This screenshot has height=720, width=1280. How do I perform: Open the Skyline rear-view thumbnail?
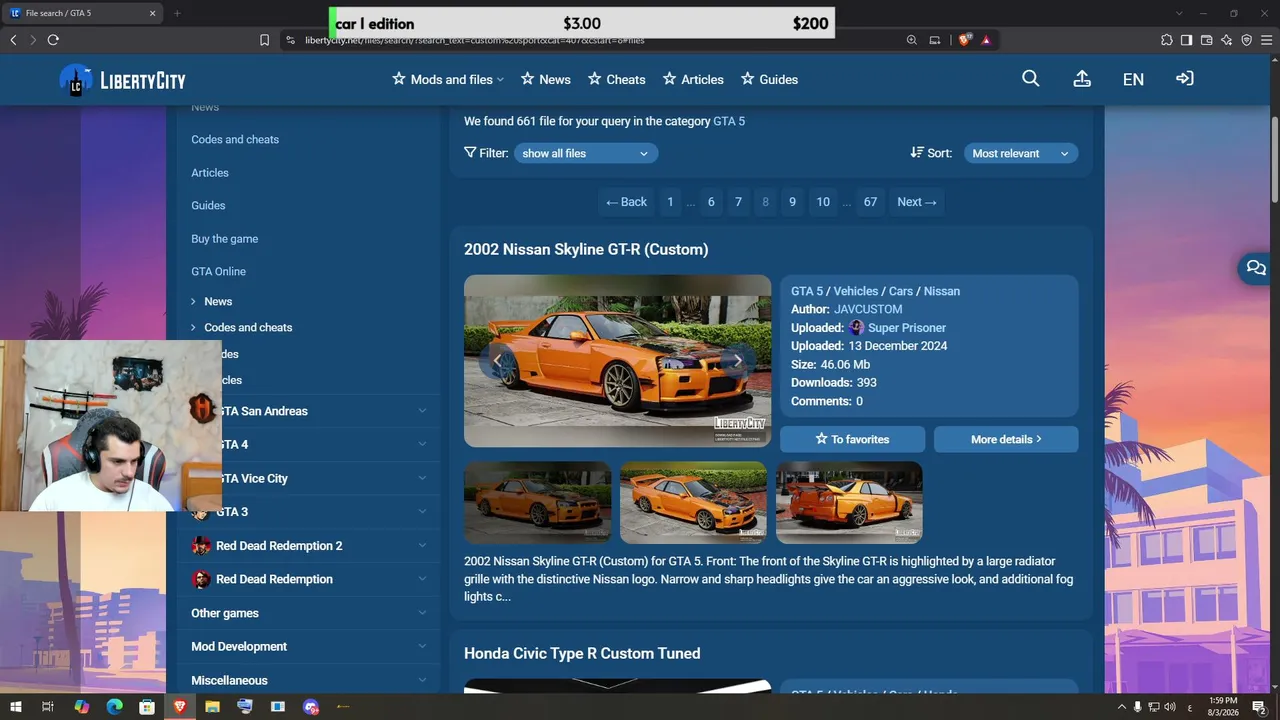[849, 503]
